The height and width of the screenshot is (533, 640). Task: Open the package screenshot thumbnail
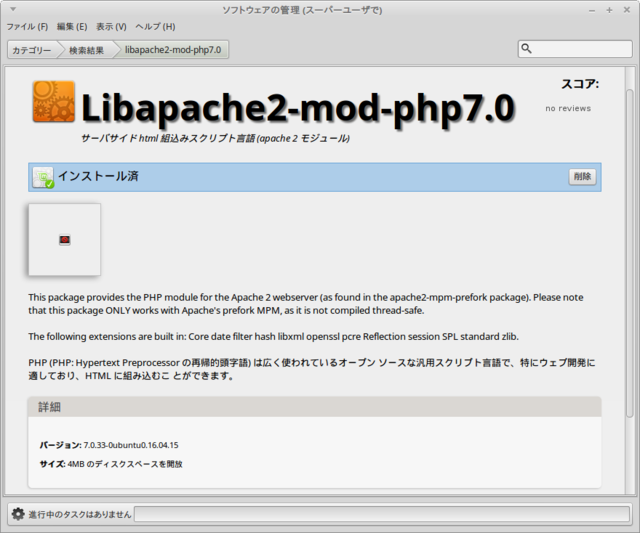point(64,240)
